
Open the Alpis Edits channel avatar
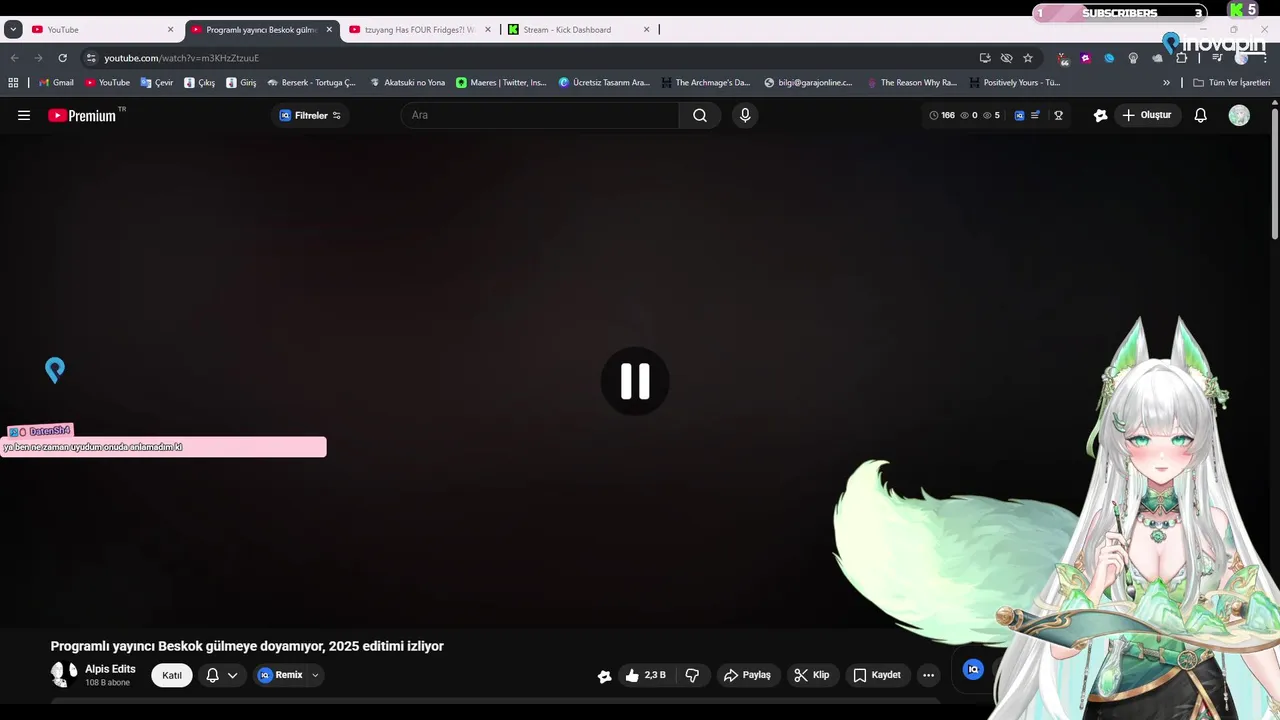[x=64, y=675]
